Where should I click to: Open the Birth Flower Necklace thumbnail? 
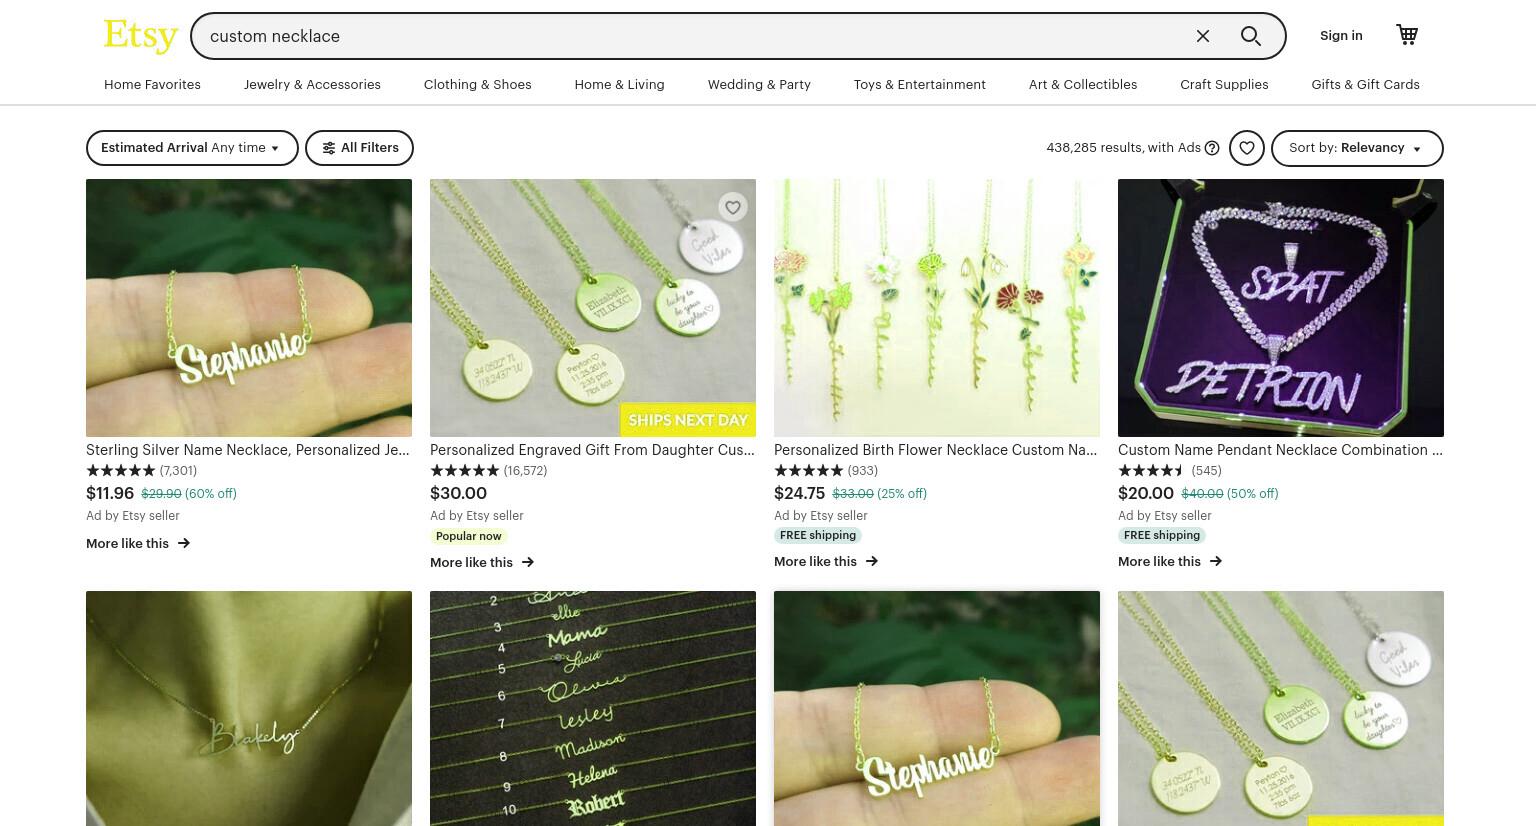point(937,308)
